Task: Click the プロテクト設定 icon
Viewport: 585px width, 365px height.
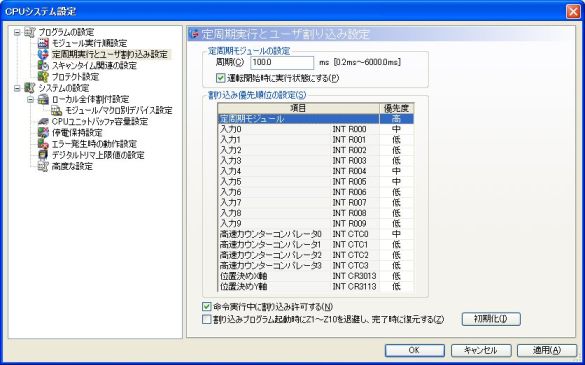Action: point(43,77)
